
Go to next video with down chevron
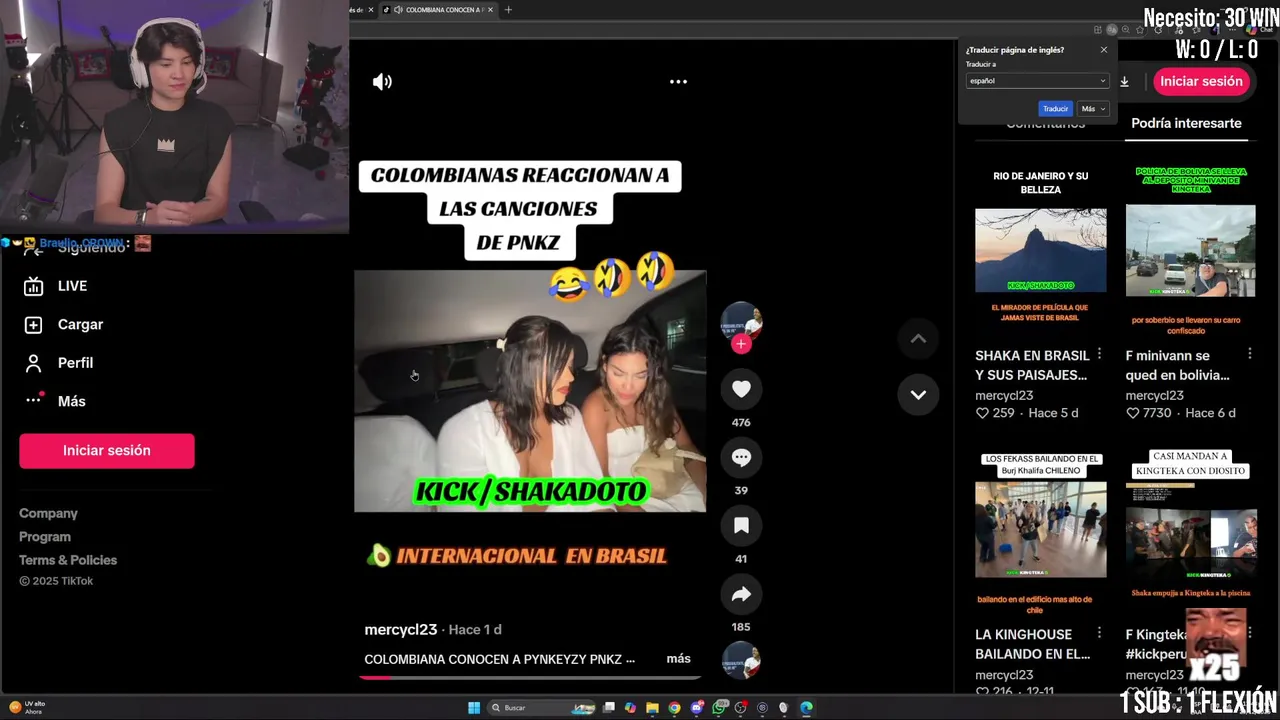[918, 394]
